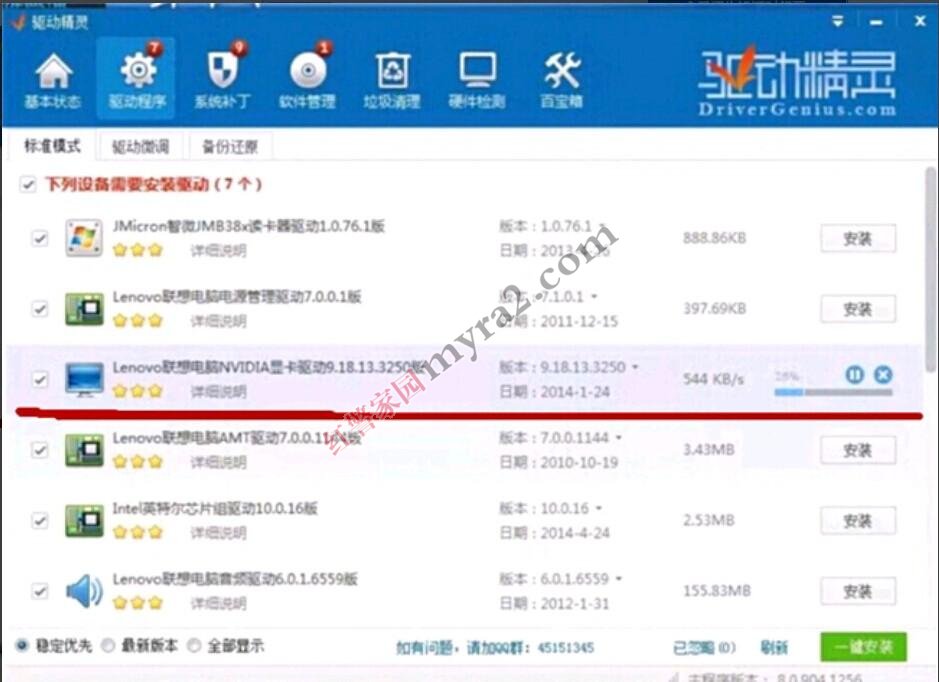
Task: Install the Intel chipset driver
Action: point(858,521)
